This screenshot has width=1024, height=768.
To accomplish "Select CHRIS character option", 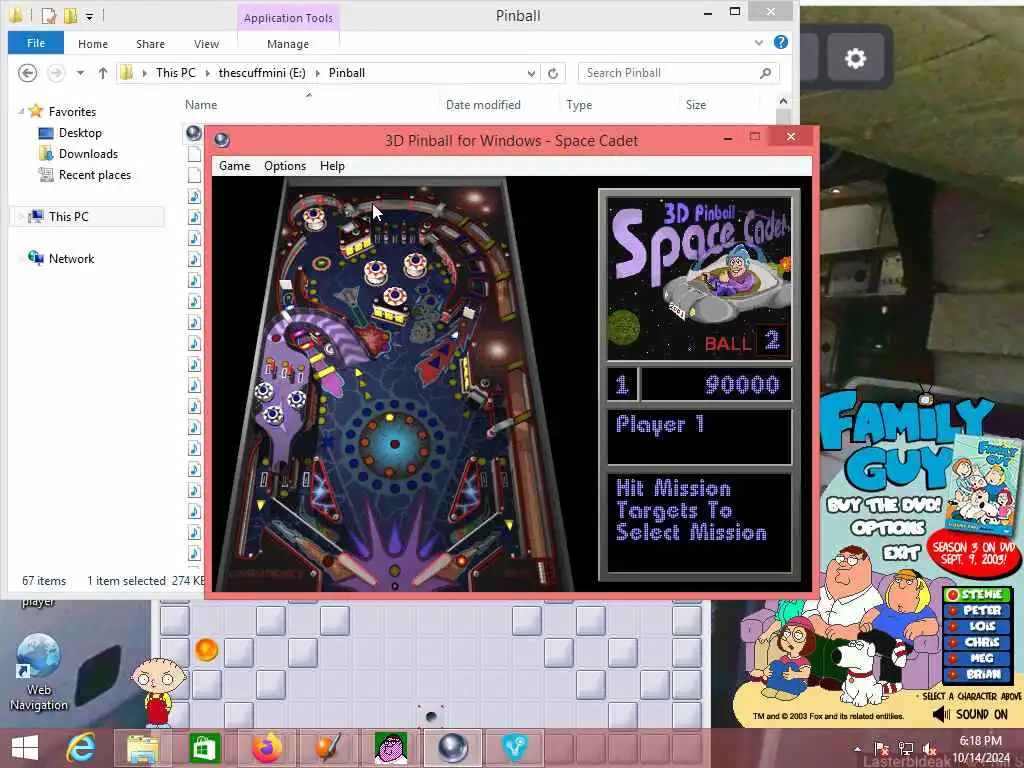I will pos(977,642).
